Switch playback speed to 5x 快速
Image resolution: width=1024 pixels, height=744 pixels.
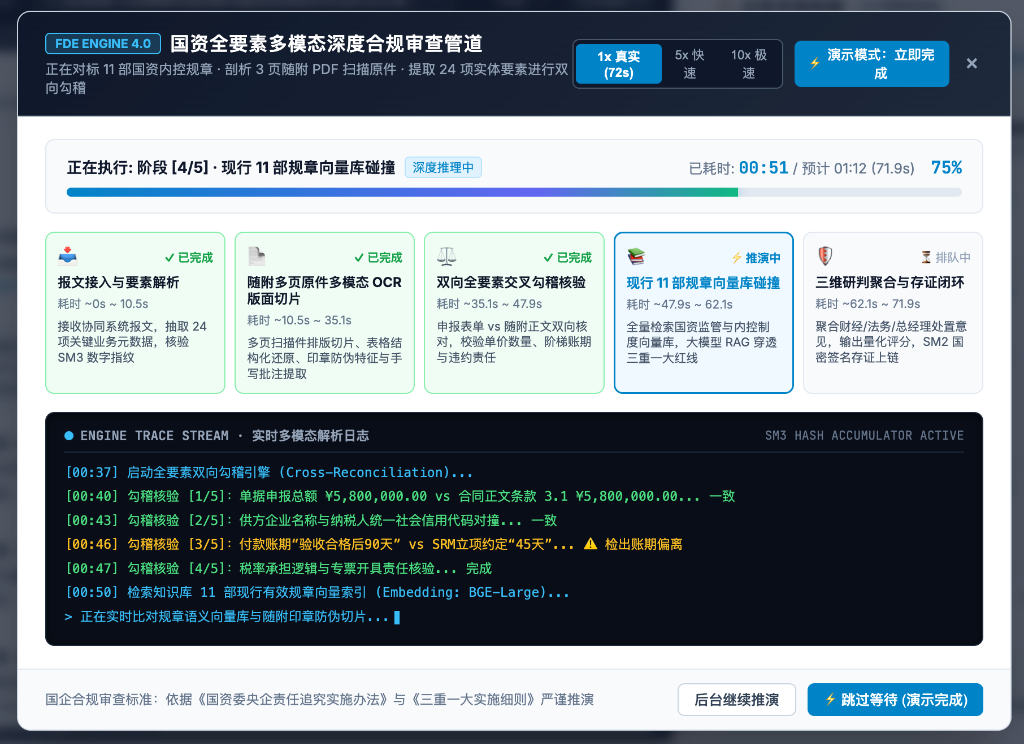click(x=690, y=64)
